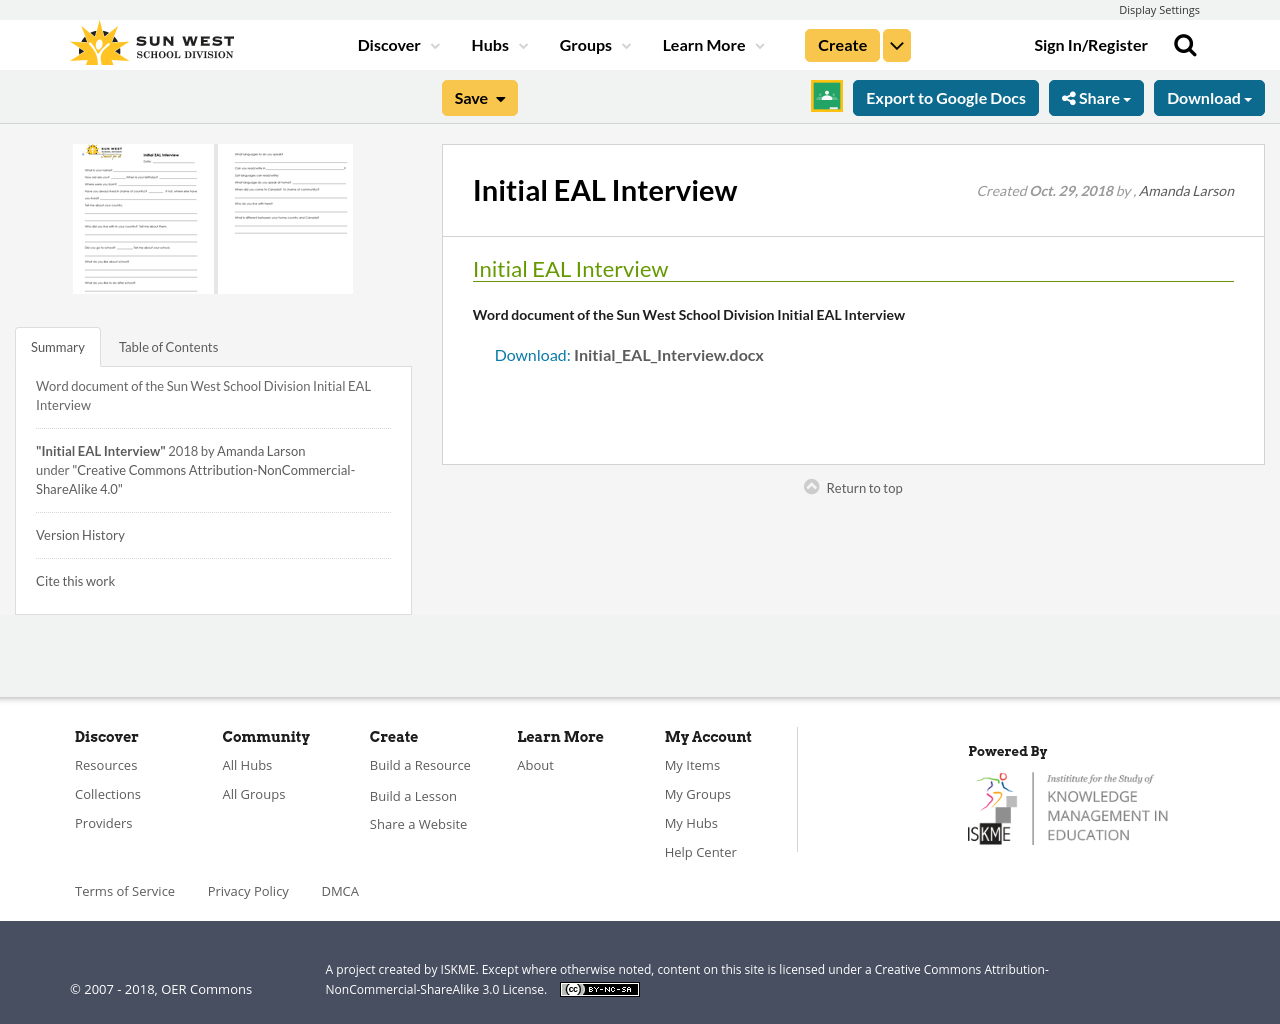Select the Summary tab
The image size is (1280, 1024).
point(57,346)
